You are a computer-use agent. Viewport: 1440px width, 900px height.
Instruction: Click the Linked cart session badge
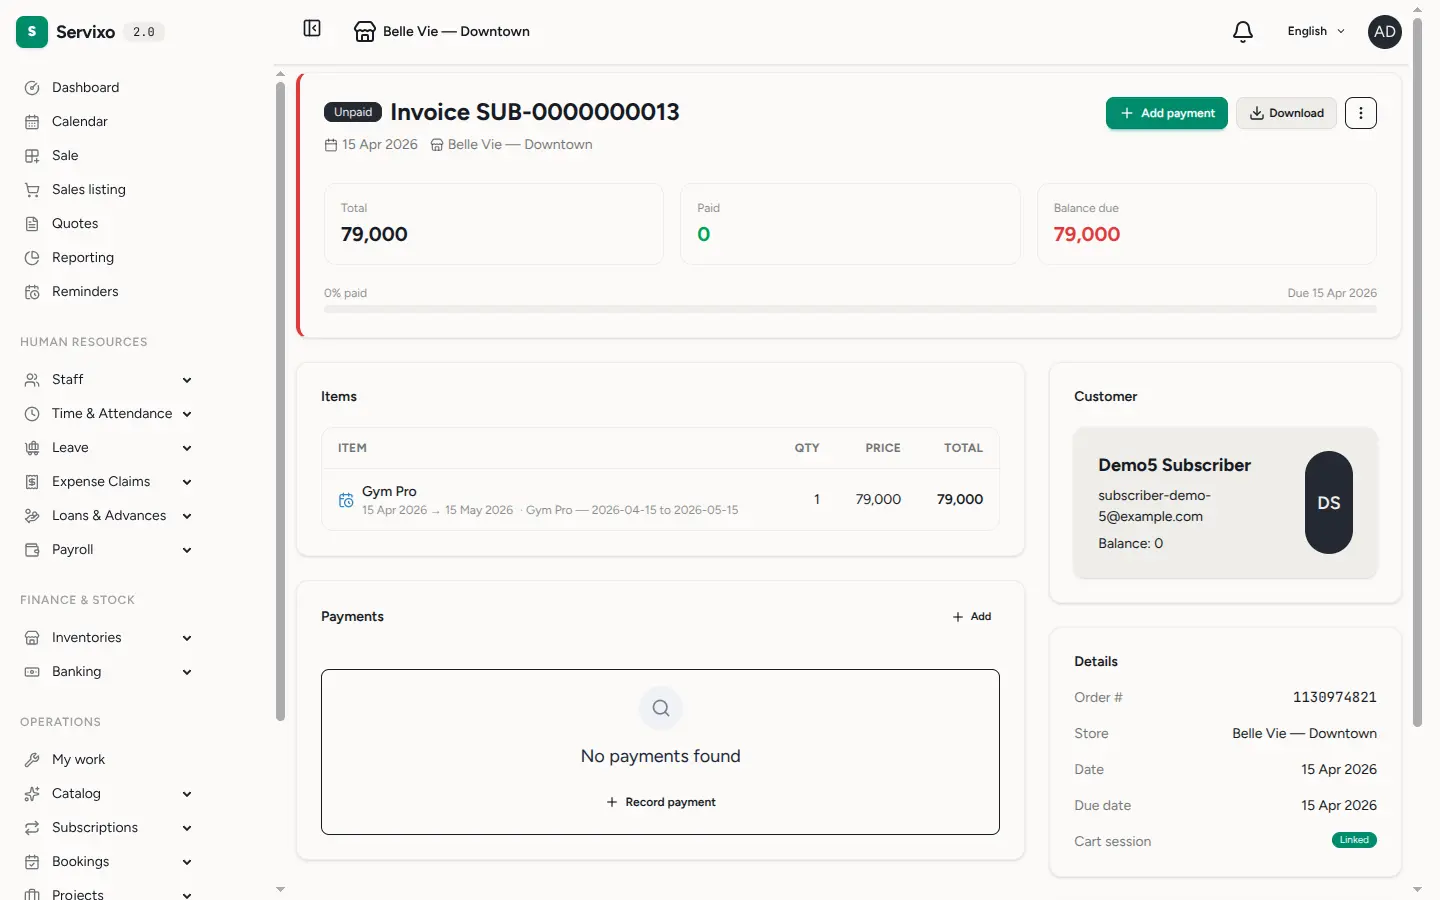pos(1354,840)
